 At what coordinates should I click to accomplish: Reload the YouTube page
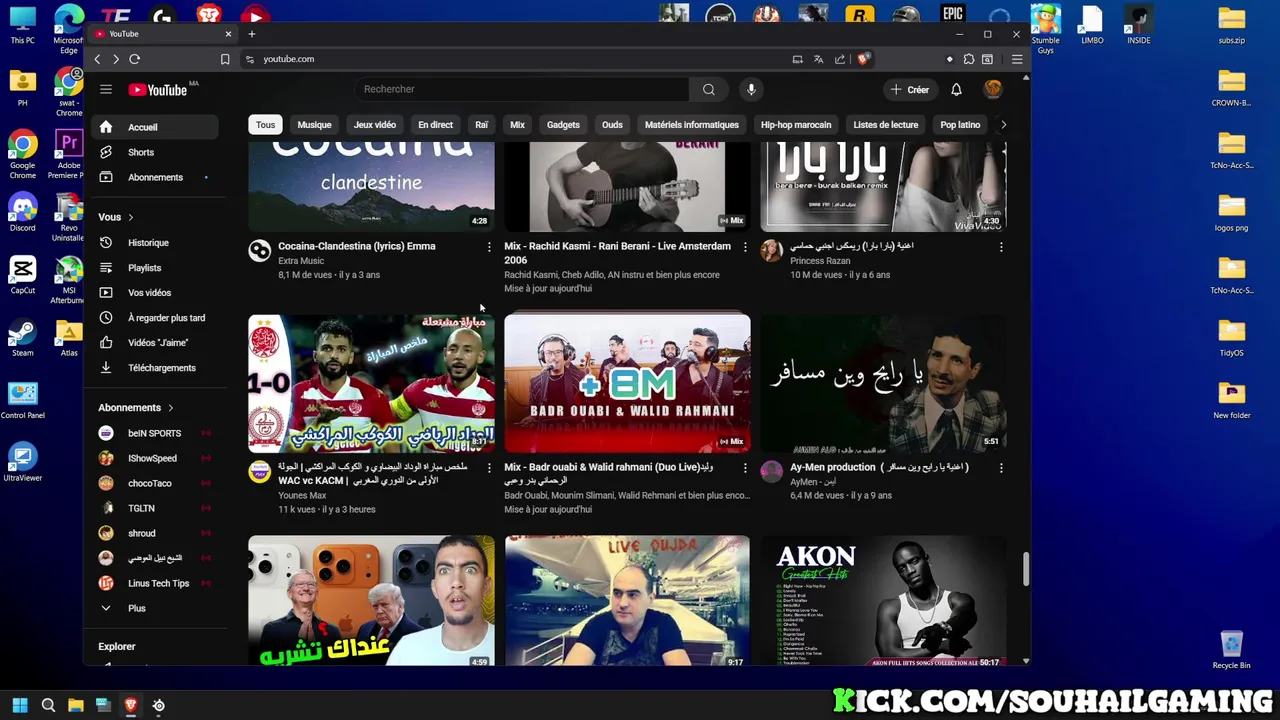pos(135,59)
